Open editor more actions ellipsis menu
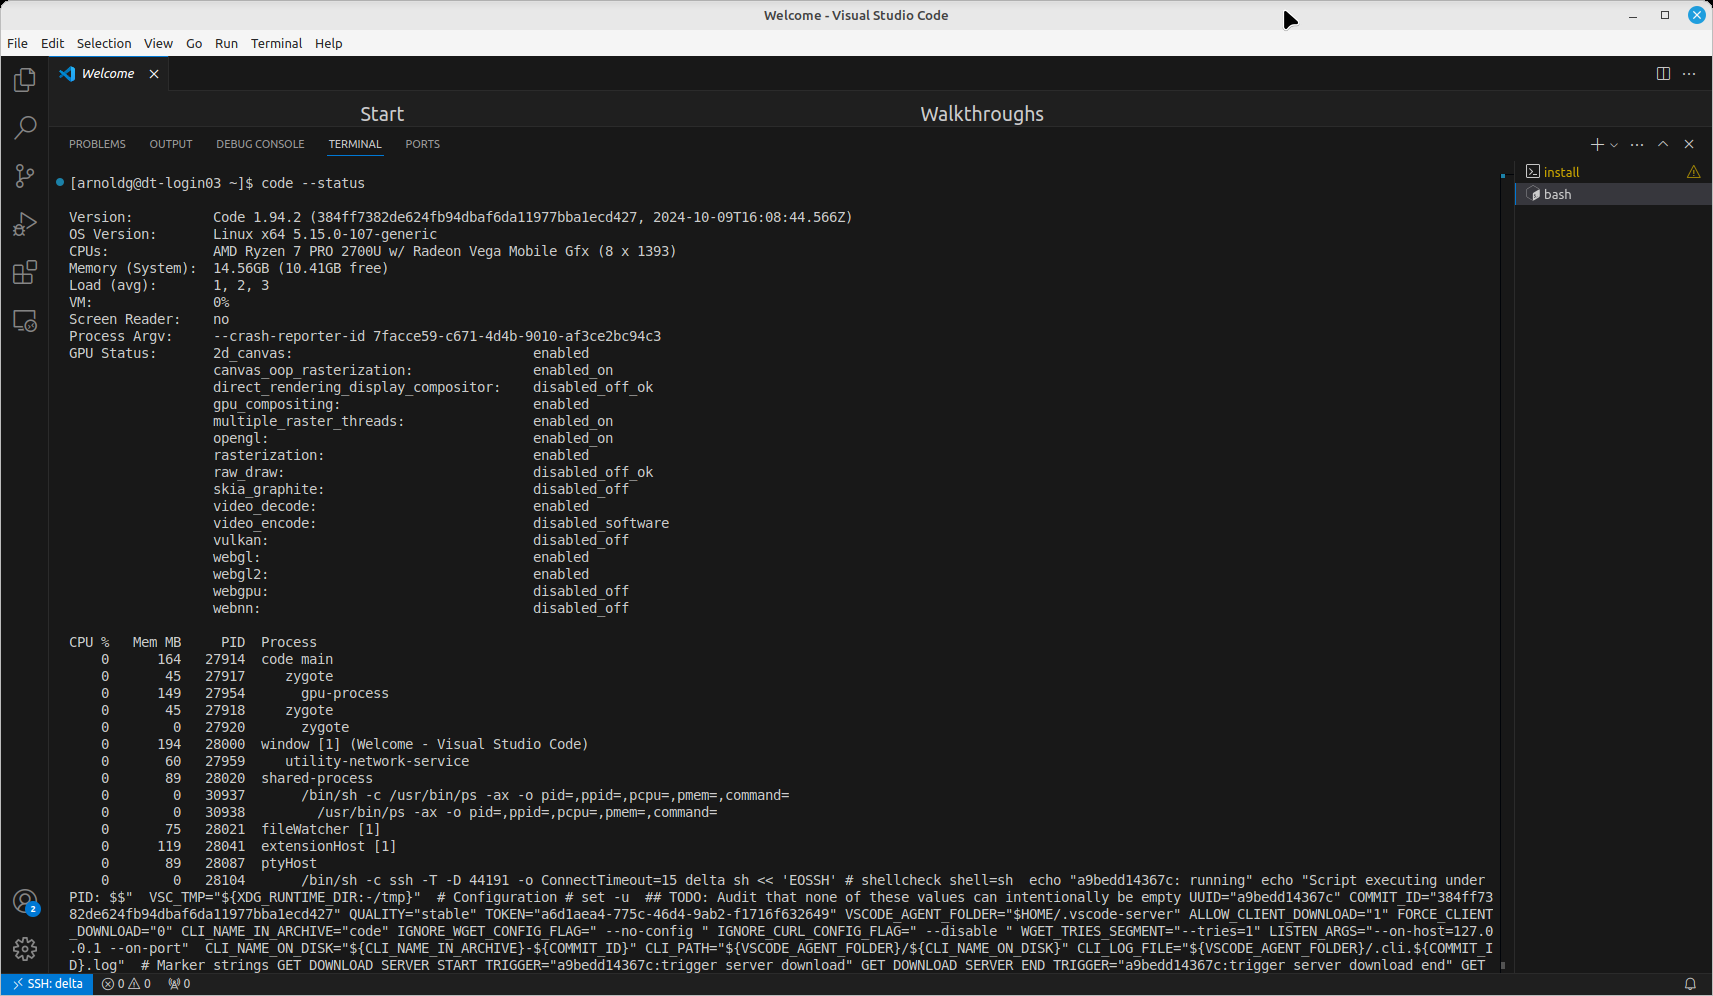 1689,74
